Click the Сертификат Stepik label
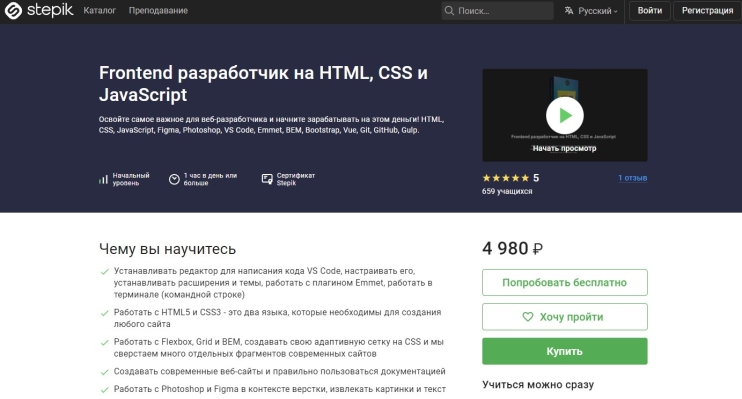The height and width of the screenshot is (399, 742). coord(296,179)
